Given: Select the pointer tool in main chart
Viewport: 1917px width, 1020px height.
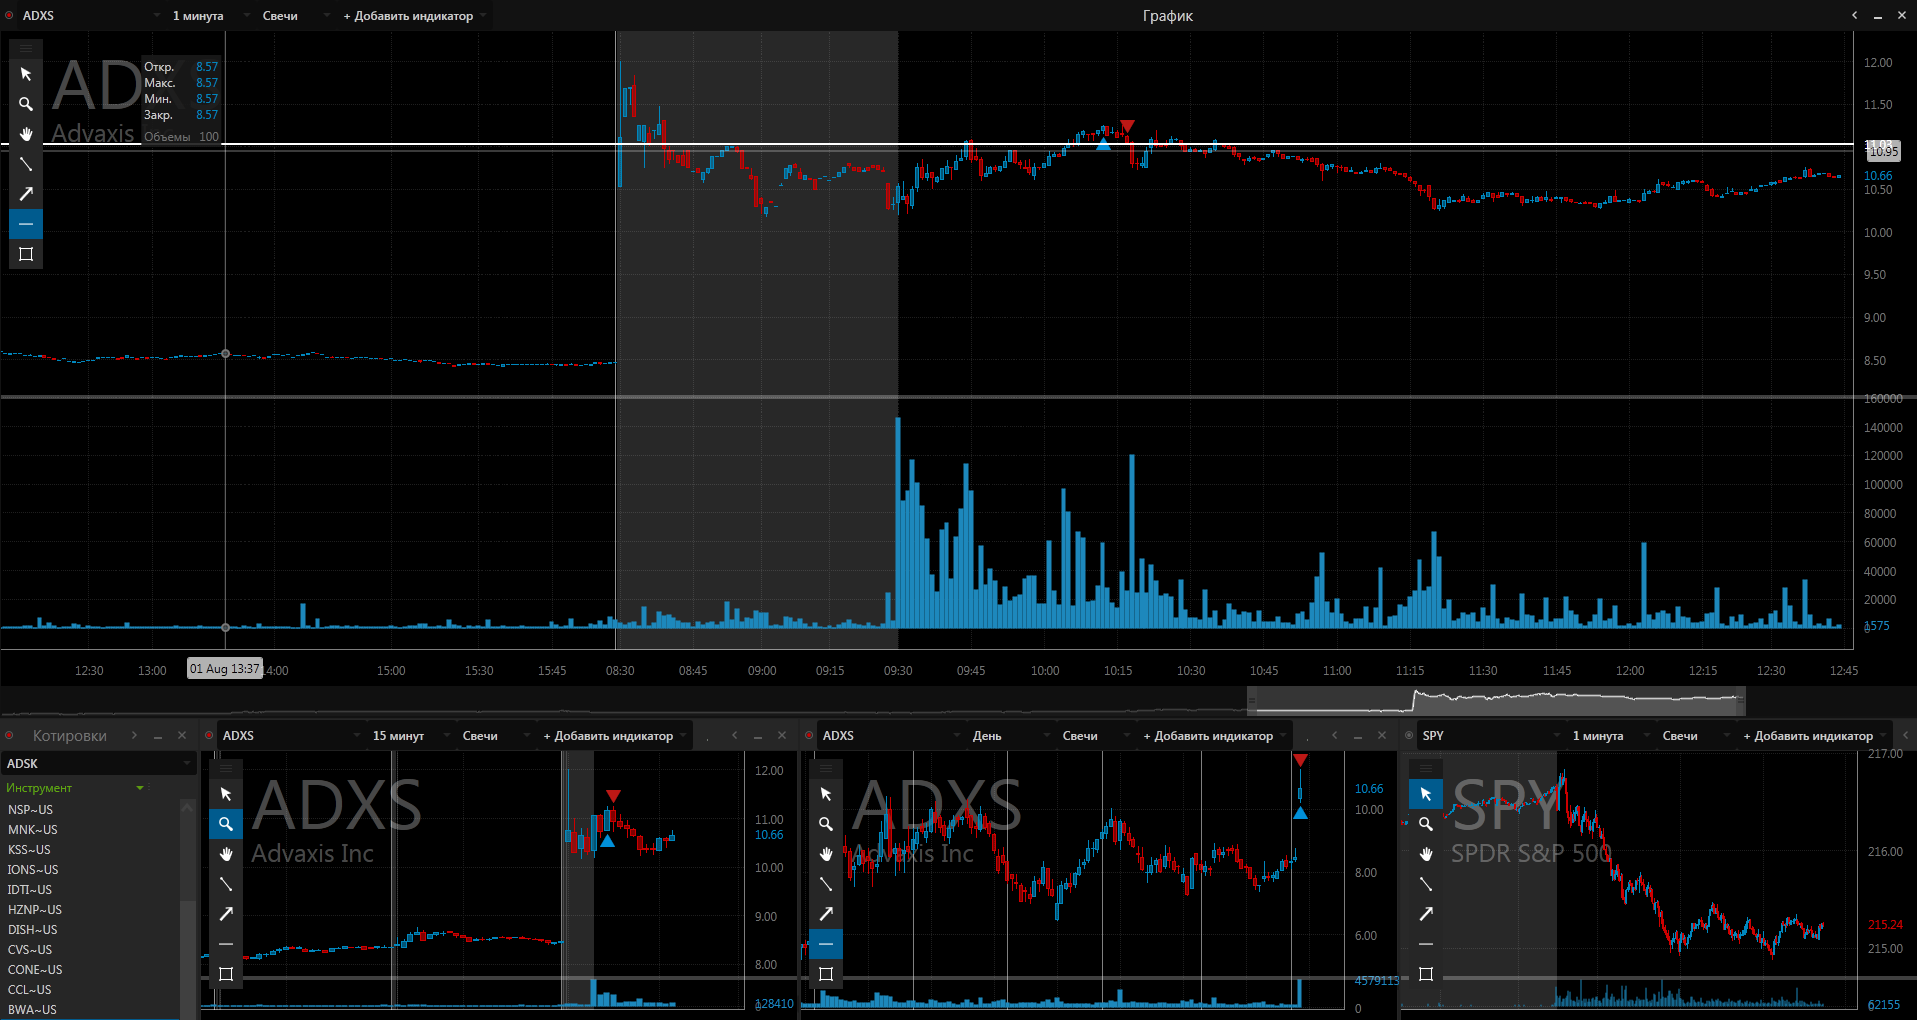Looking at the screenshot, I should pyautogui.click(x=26, y=74).
